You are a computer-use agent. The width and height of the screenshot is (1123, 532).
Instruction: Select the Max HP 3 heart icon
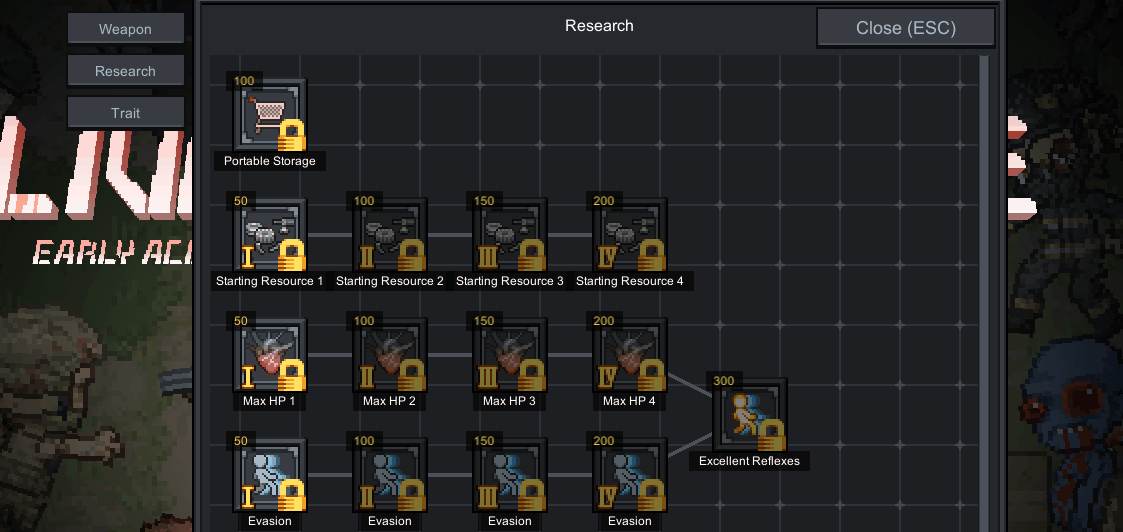pos(510,355)
